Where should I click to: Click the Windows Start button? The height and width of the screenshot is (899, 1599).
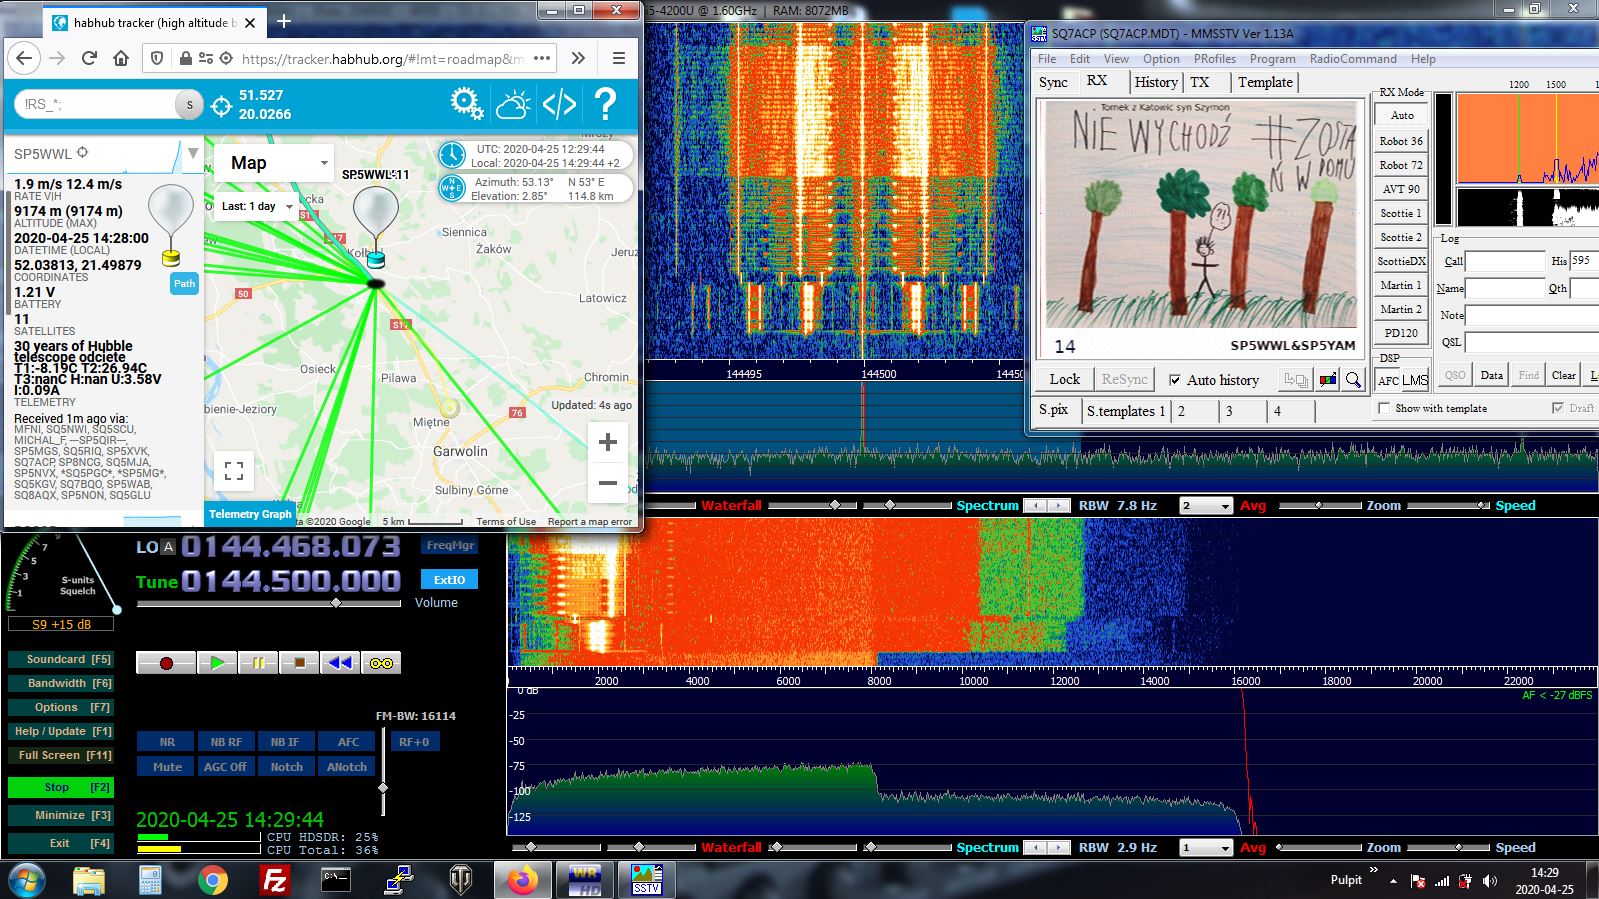27,880
